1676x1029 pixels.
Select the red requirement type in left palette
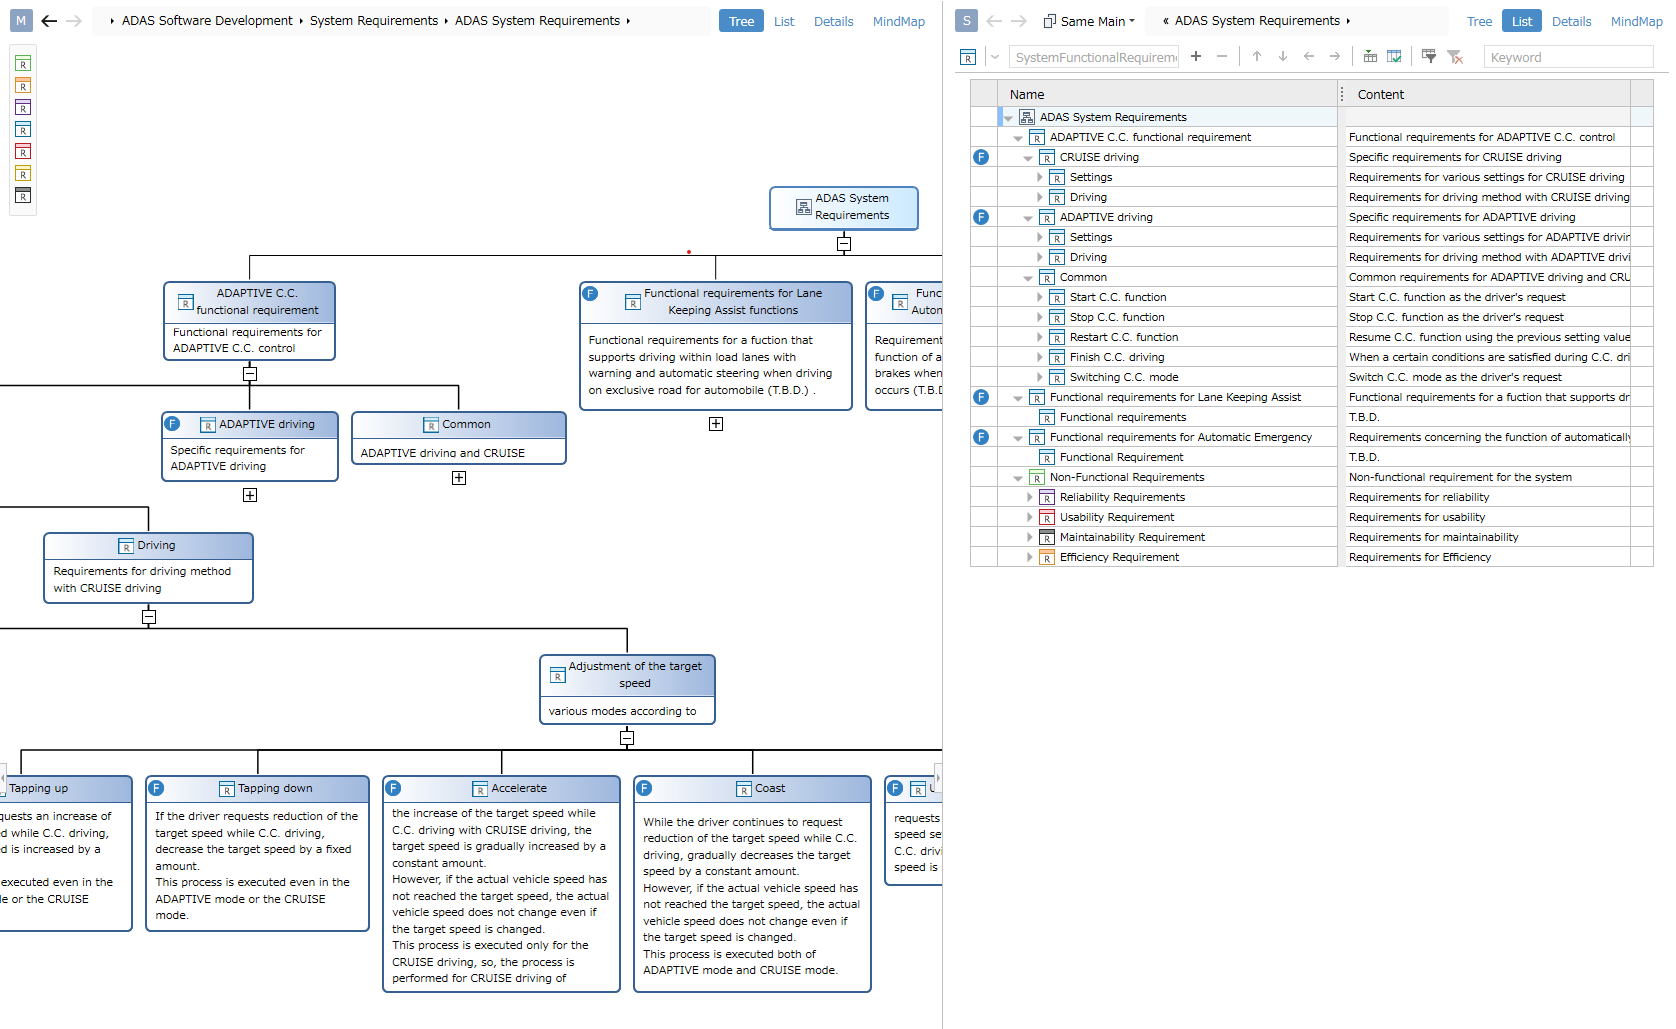coord(23,152)
